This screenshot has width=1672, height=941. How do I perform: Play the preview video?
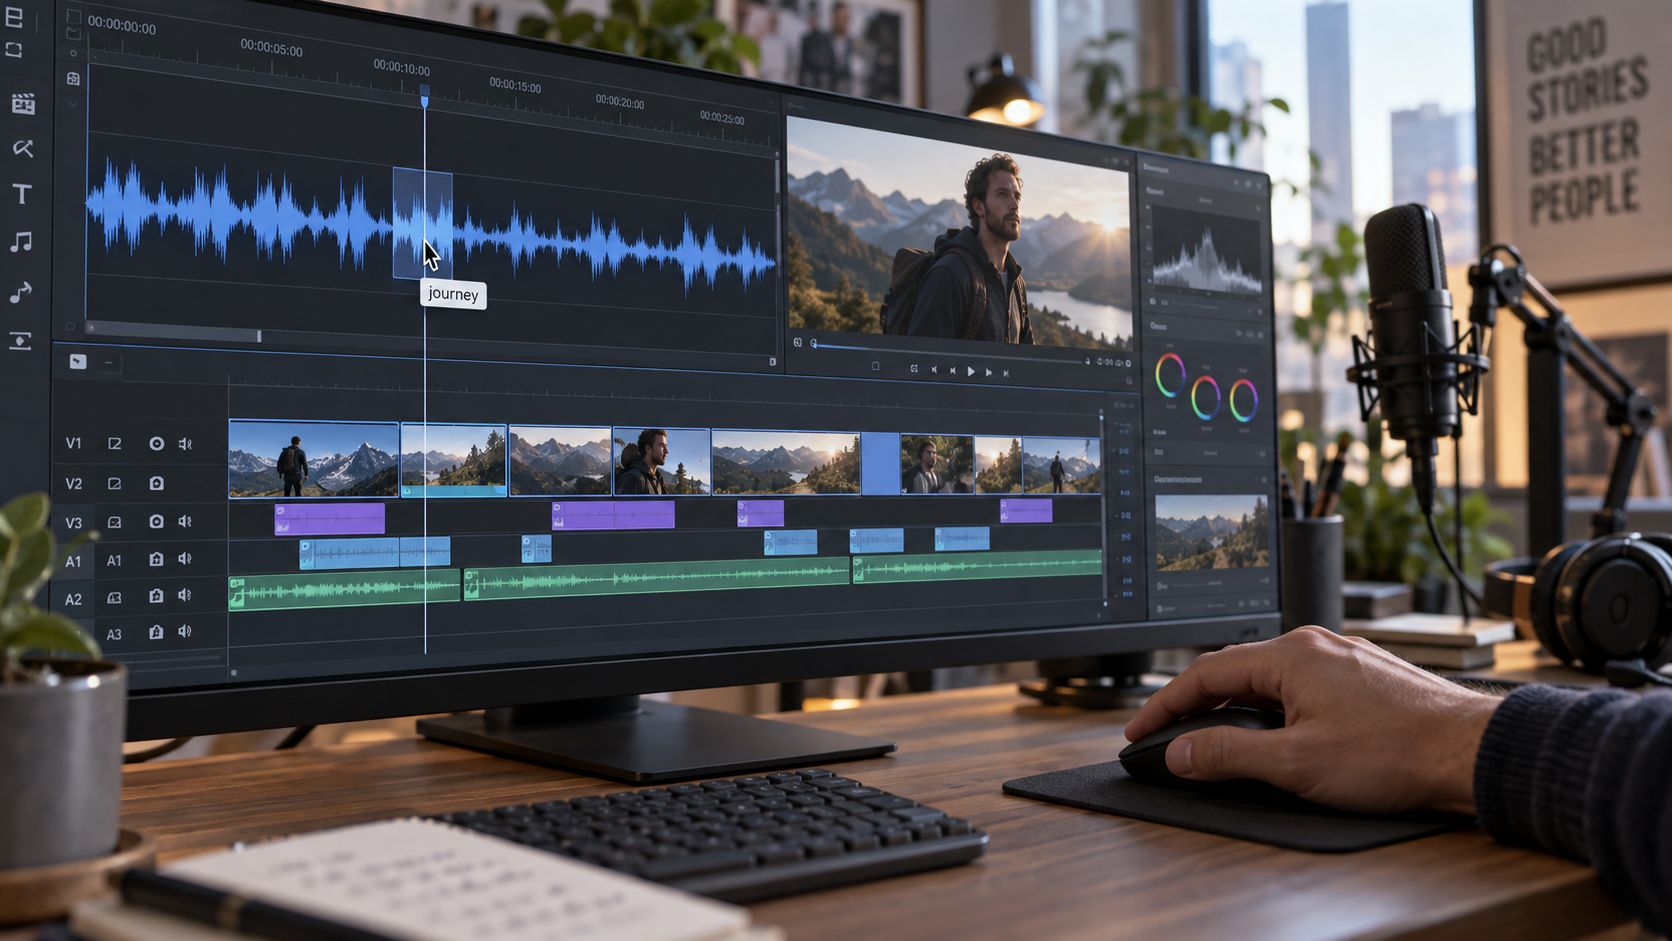[x=970, y=371]
